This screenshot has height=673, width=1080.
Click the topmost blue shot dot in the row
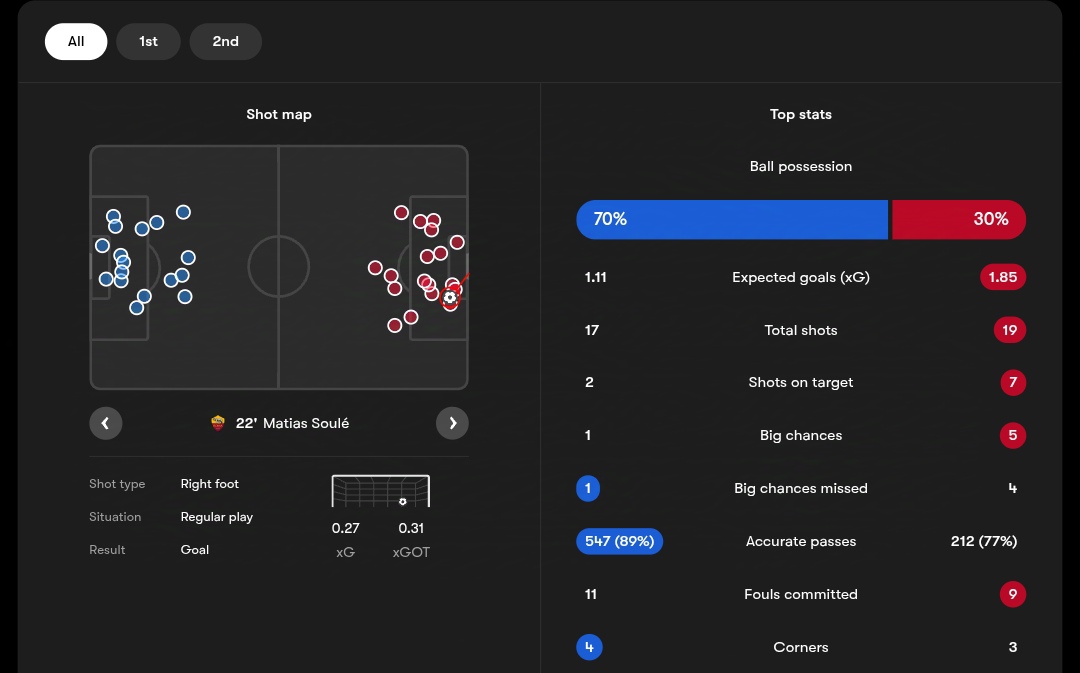pyautogui.click(x=183, y=212)
